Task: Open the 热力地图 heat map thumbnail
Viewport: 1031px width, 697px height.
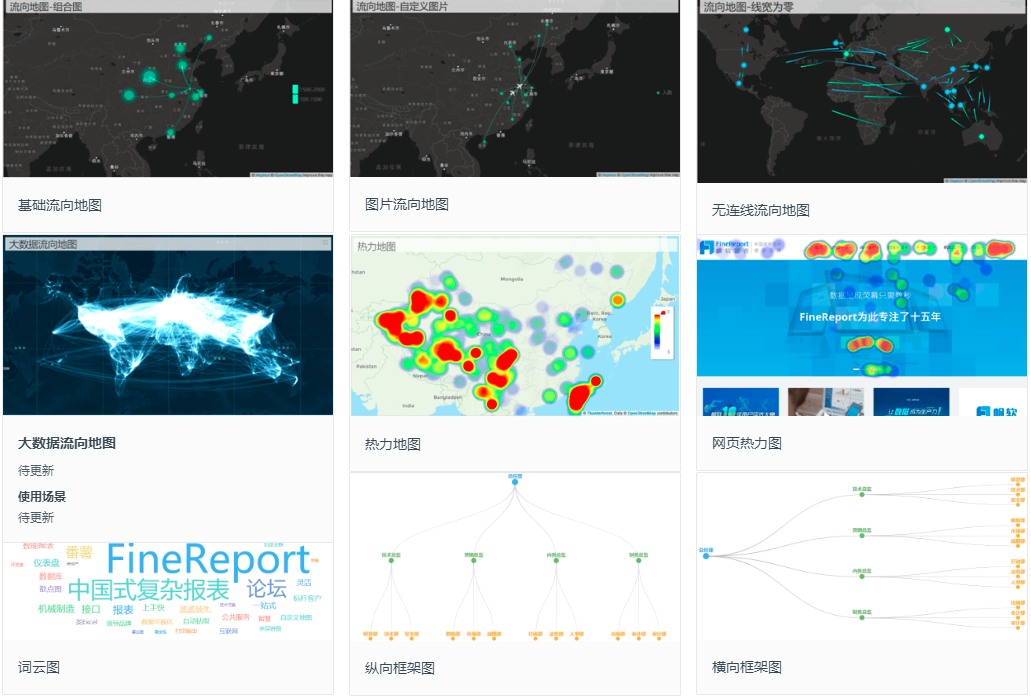Action: tap(515, 326)
